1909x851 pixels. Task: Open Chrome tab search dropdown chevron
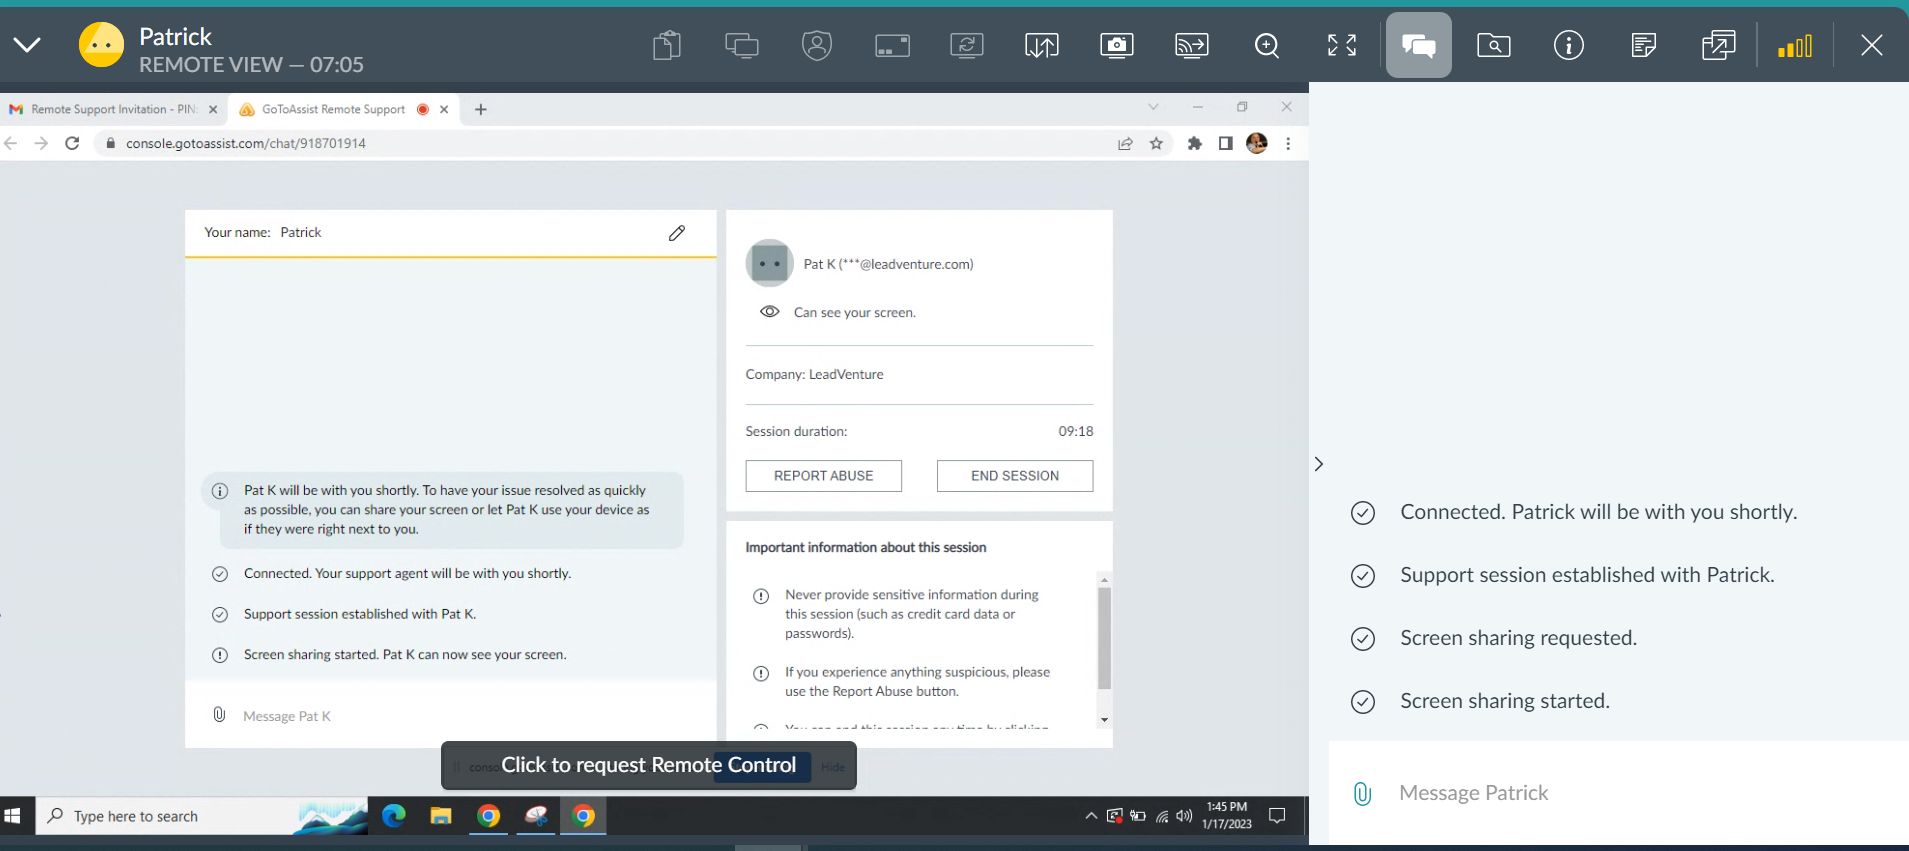[x=1153, y=106]
